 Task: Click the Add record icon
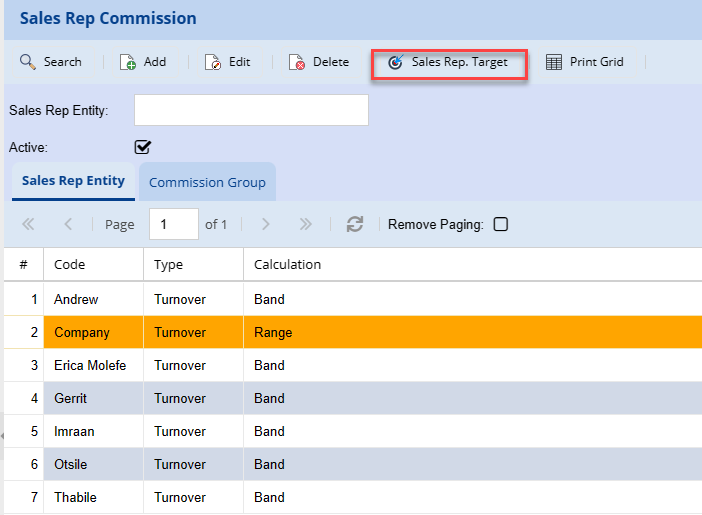pos(128,62)
